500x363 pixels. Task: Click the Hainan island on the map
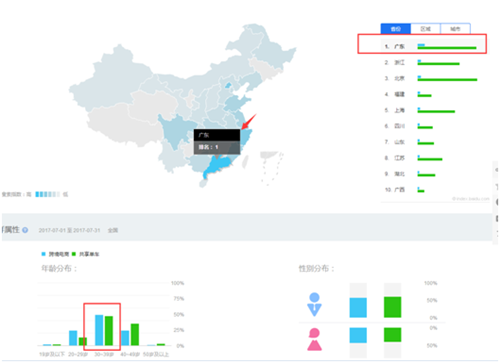point(203,183)
